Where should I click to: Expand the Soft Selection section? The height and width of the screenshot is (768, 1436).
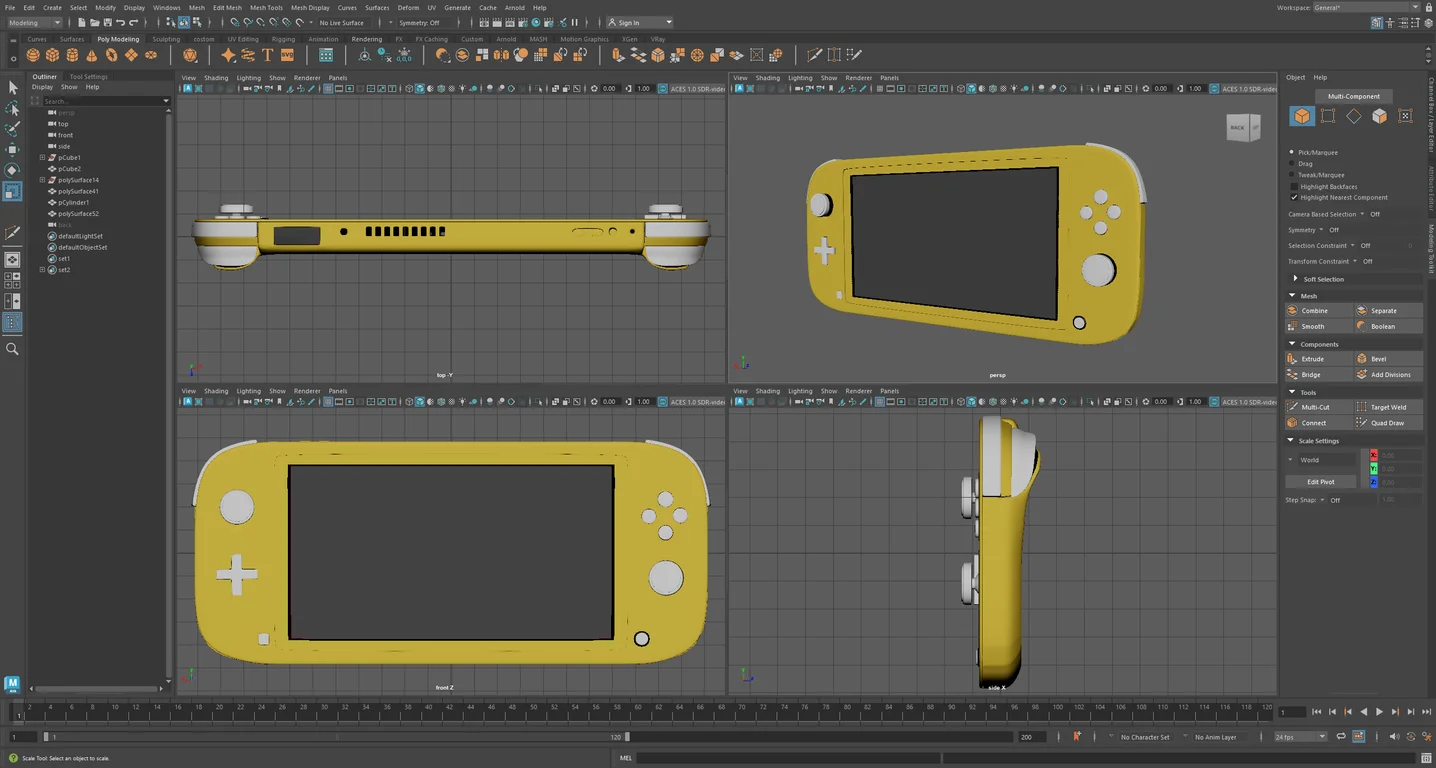pyautogui.click(x=1323, y=279)
